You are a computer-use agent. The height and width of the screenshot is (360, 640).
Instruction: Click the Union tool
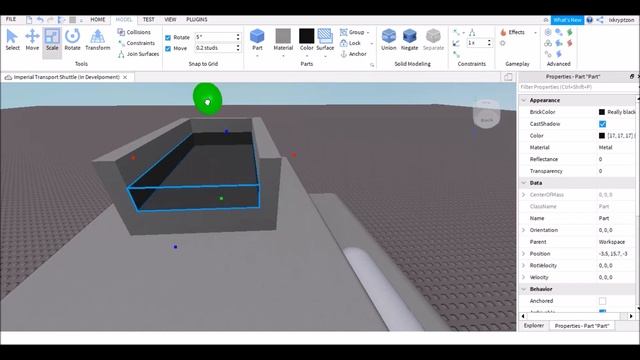389,40
